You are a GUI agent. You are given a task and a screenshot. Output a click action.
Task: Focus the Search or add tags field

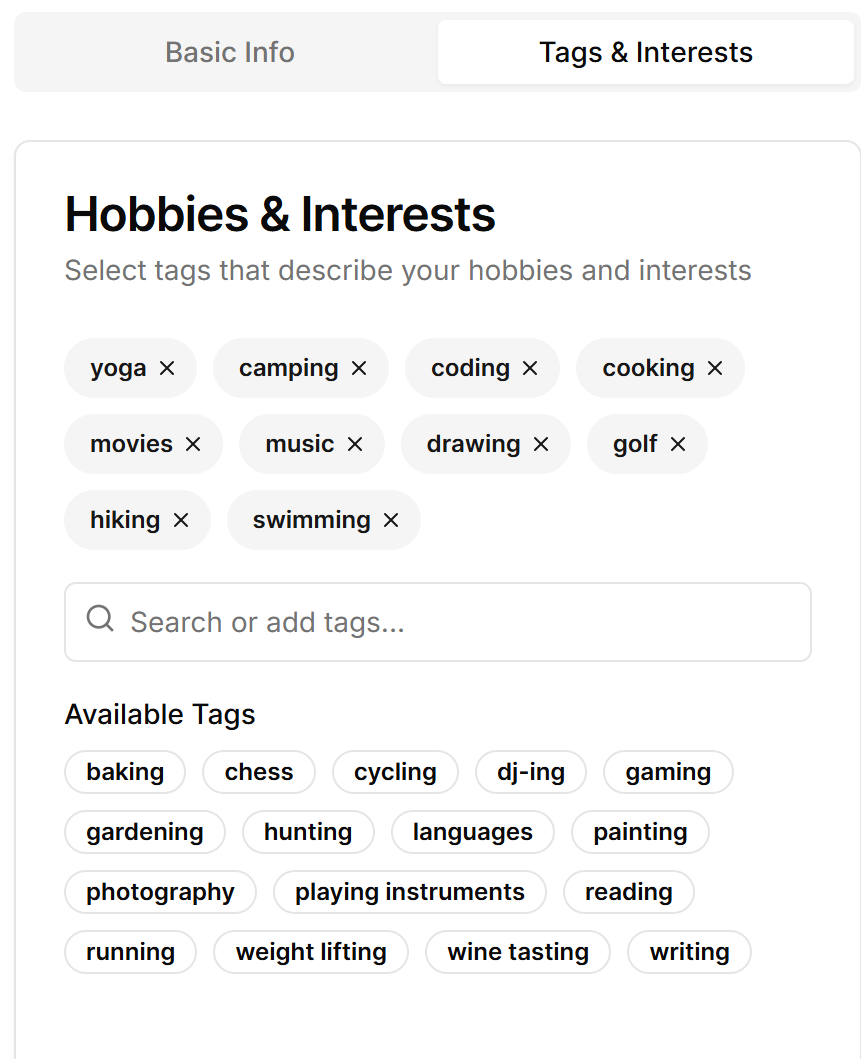[438, 622]
